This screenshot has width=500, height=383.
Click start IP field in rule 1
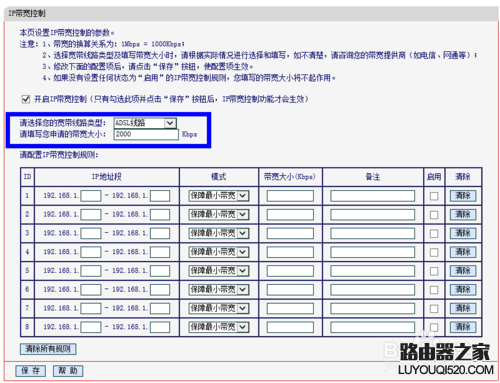[91, 196]
